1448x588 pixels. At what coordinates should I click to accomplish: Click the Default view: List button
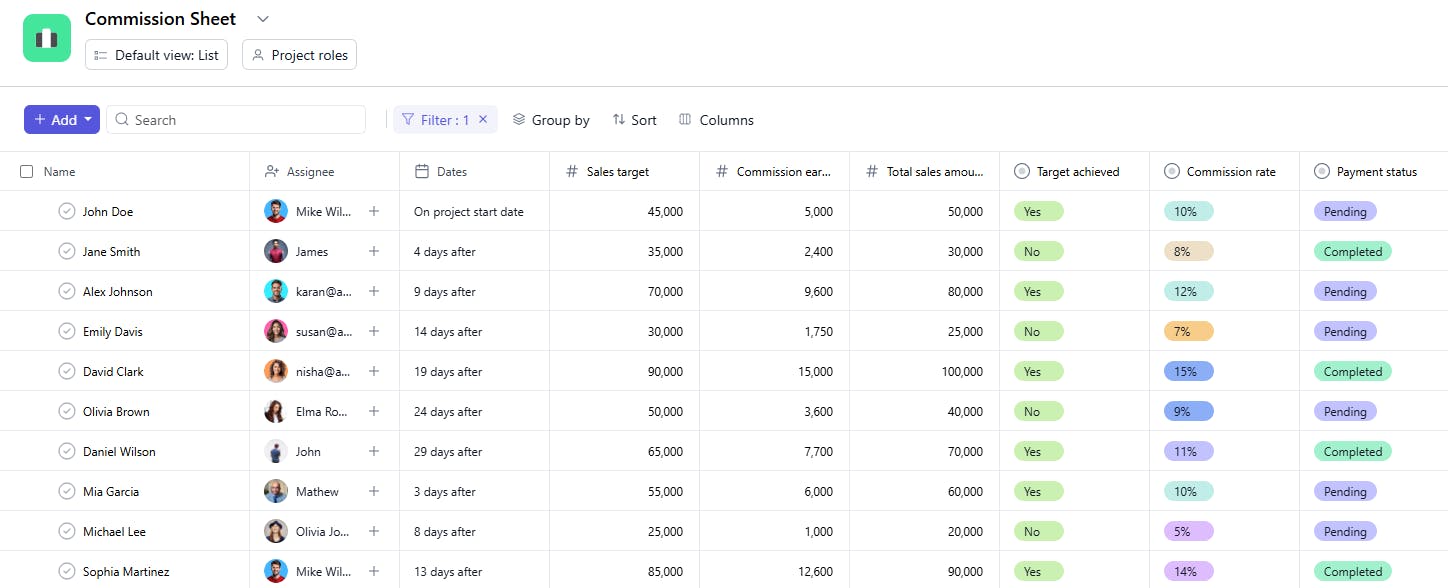tap(156, 55)
